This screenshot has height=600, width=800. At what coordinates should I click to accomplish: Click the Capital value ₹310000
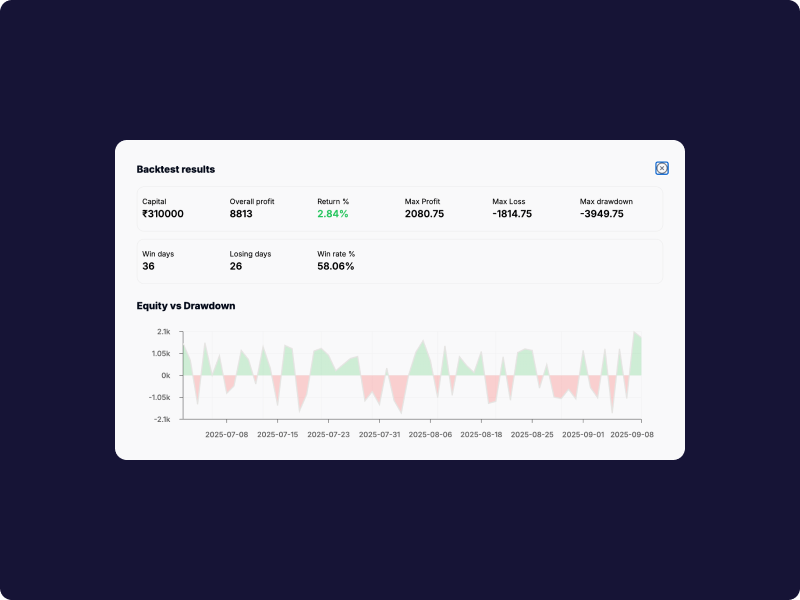[163, 214]
